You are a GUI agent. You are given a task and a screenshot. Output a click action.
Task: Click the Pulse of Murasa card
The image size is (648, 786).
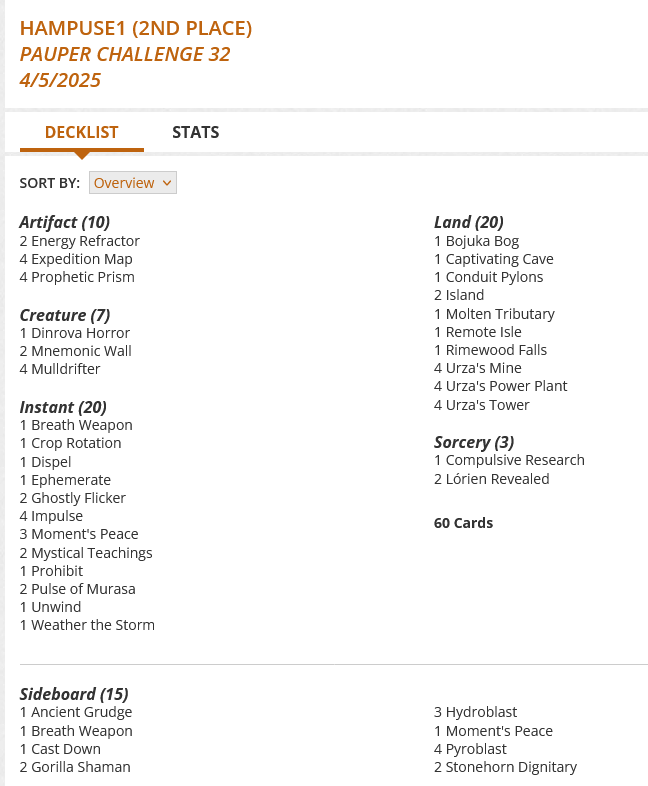pyautogui.click(x=83, y=589)
